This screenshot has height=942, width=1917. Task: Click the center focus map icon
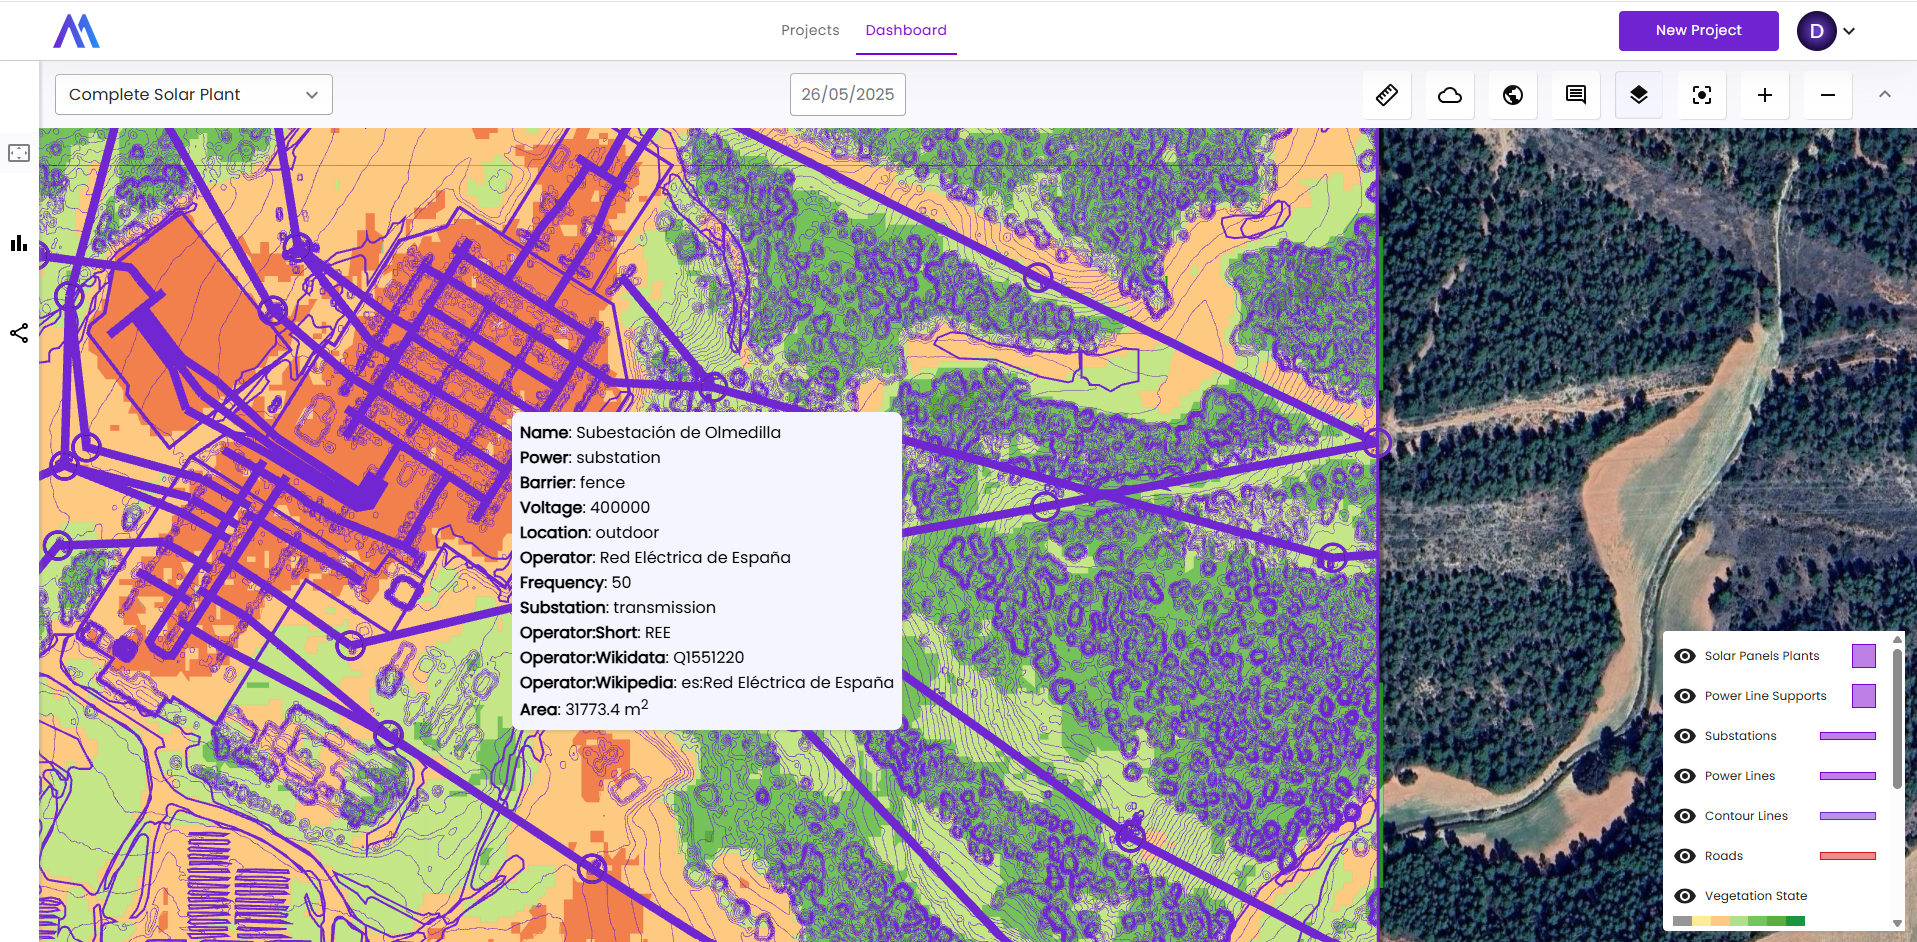(1702, 95)
